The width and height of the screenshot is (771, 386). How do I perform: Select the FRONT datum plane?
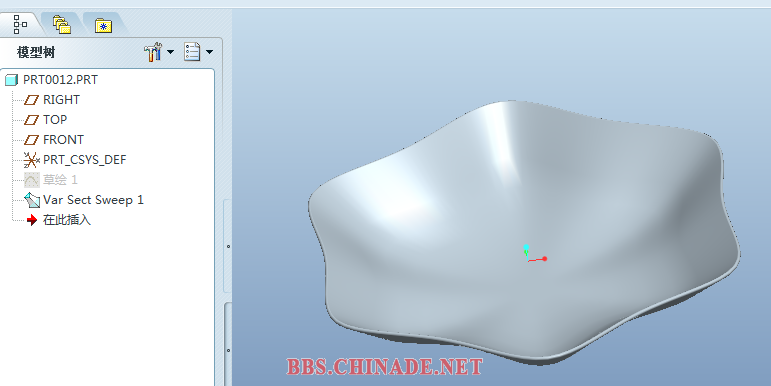[x=54, y=140]
